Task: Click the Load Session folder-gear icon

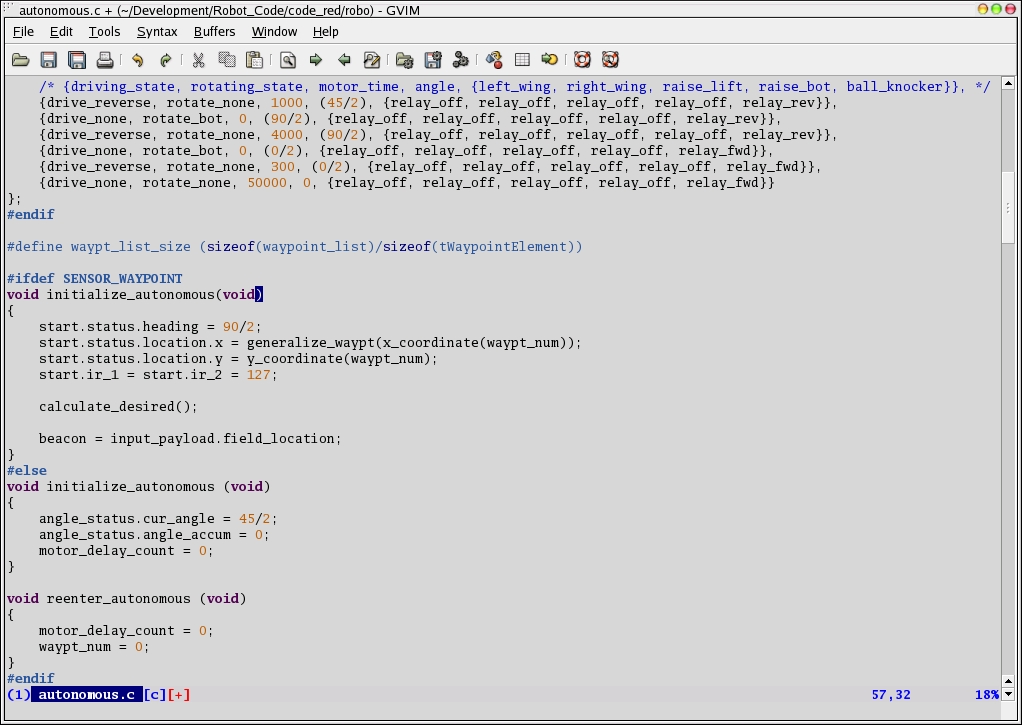Action: 405,60
